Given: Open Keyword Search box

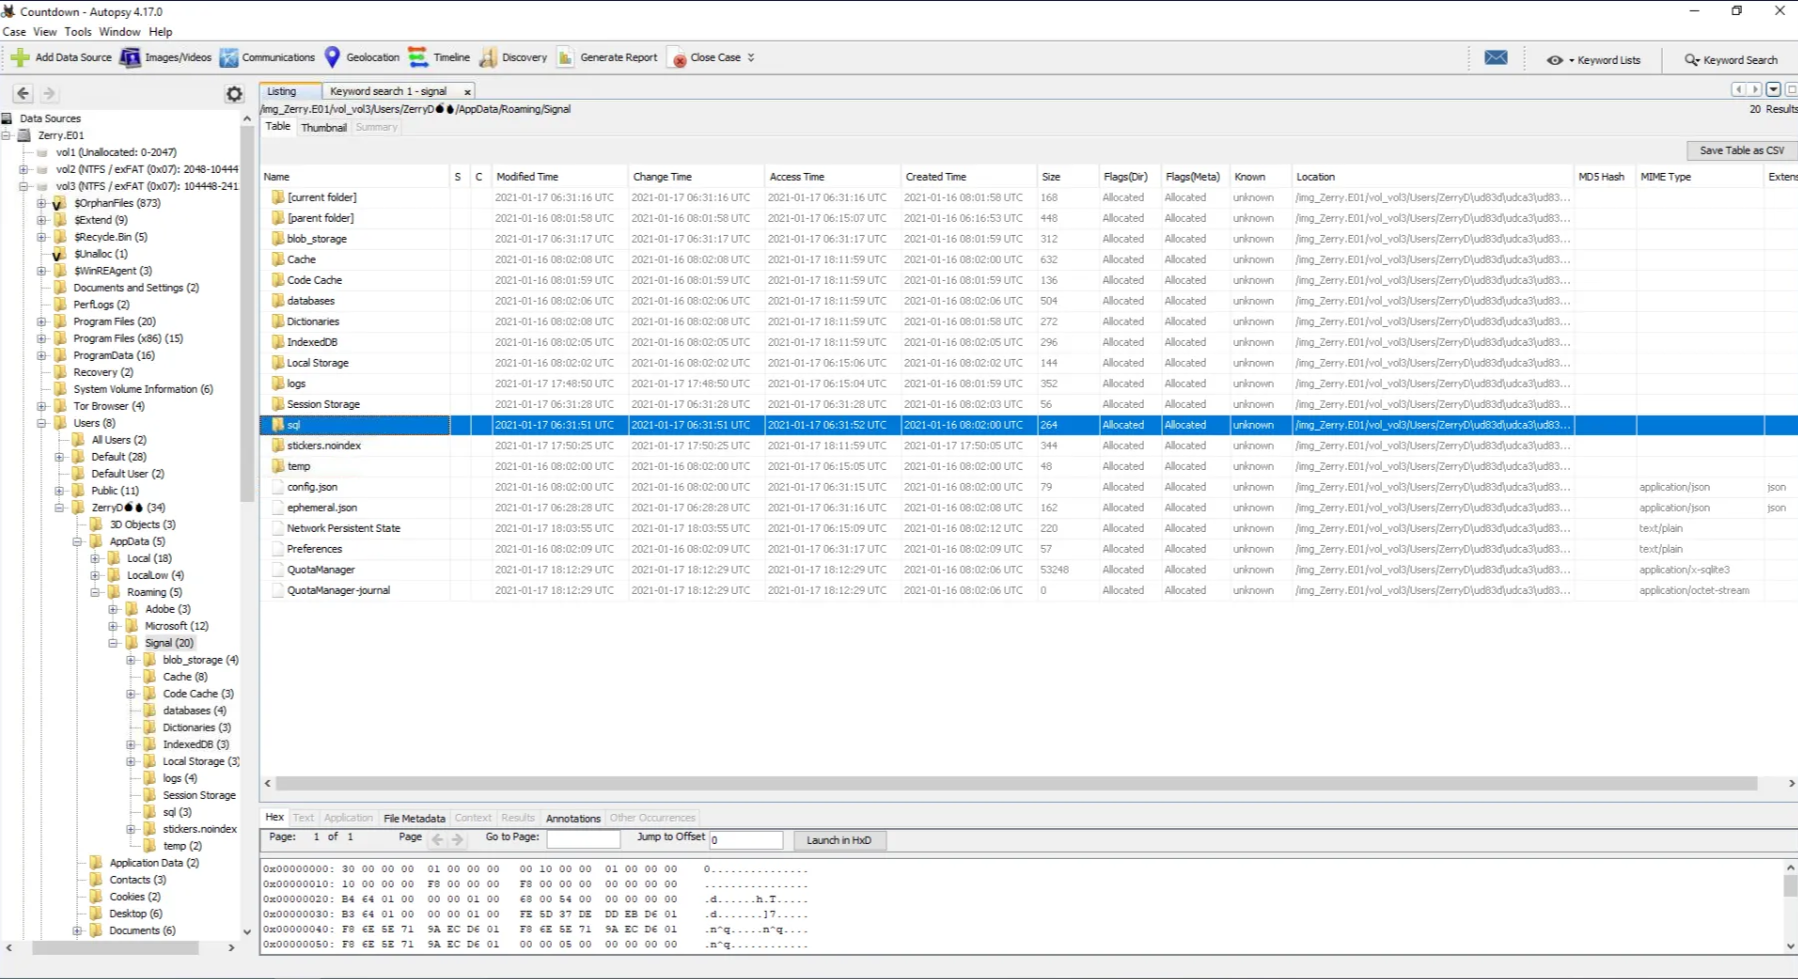Looking at the screenshot, I should coord(1731,60).
